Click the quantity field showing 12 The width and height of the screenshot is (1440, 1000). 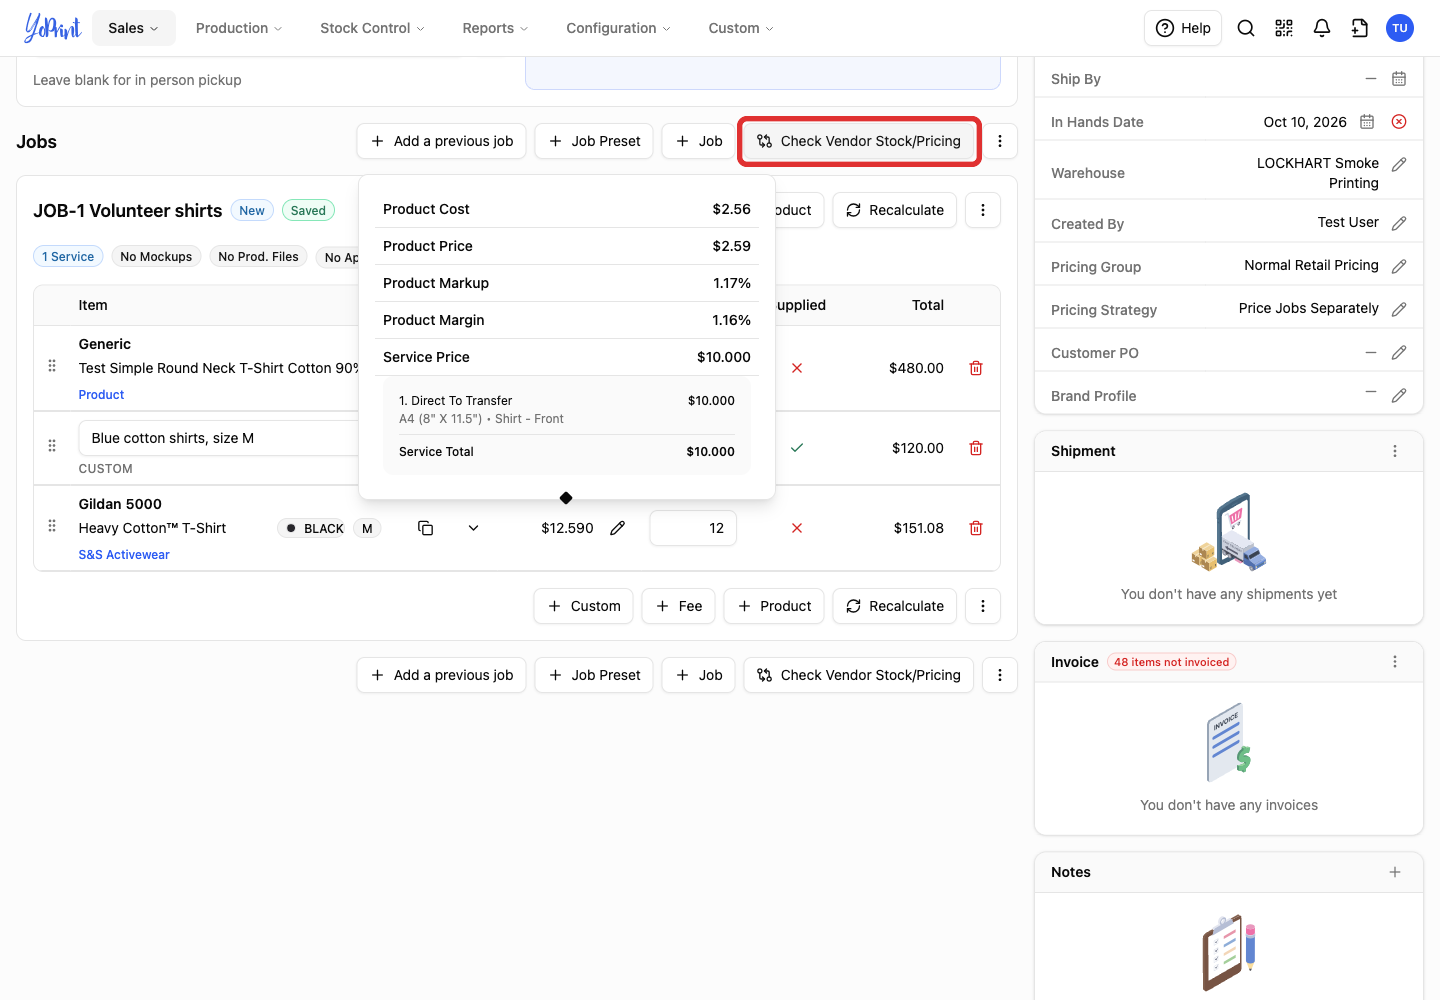[693, 528]
